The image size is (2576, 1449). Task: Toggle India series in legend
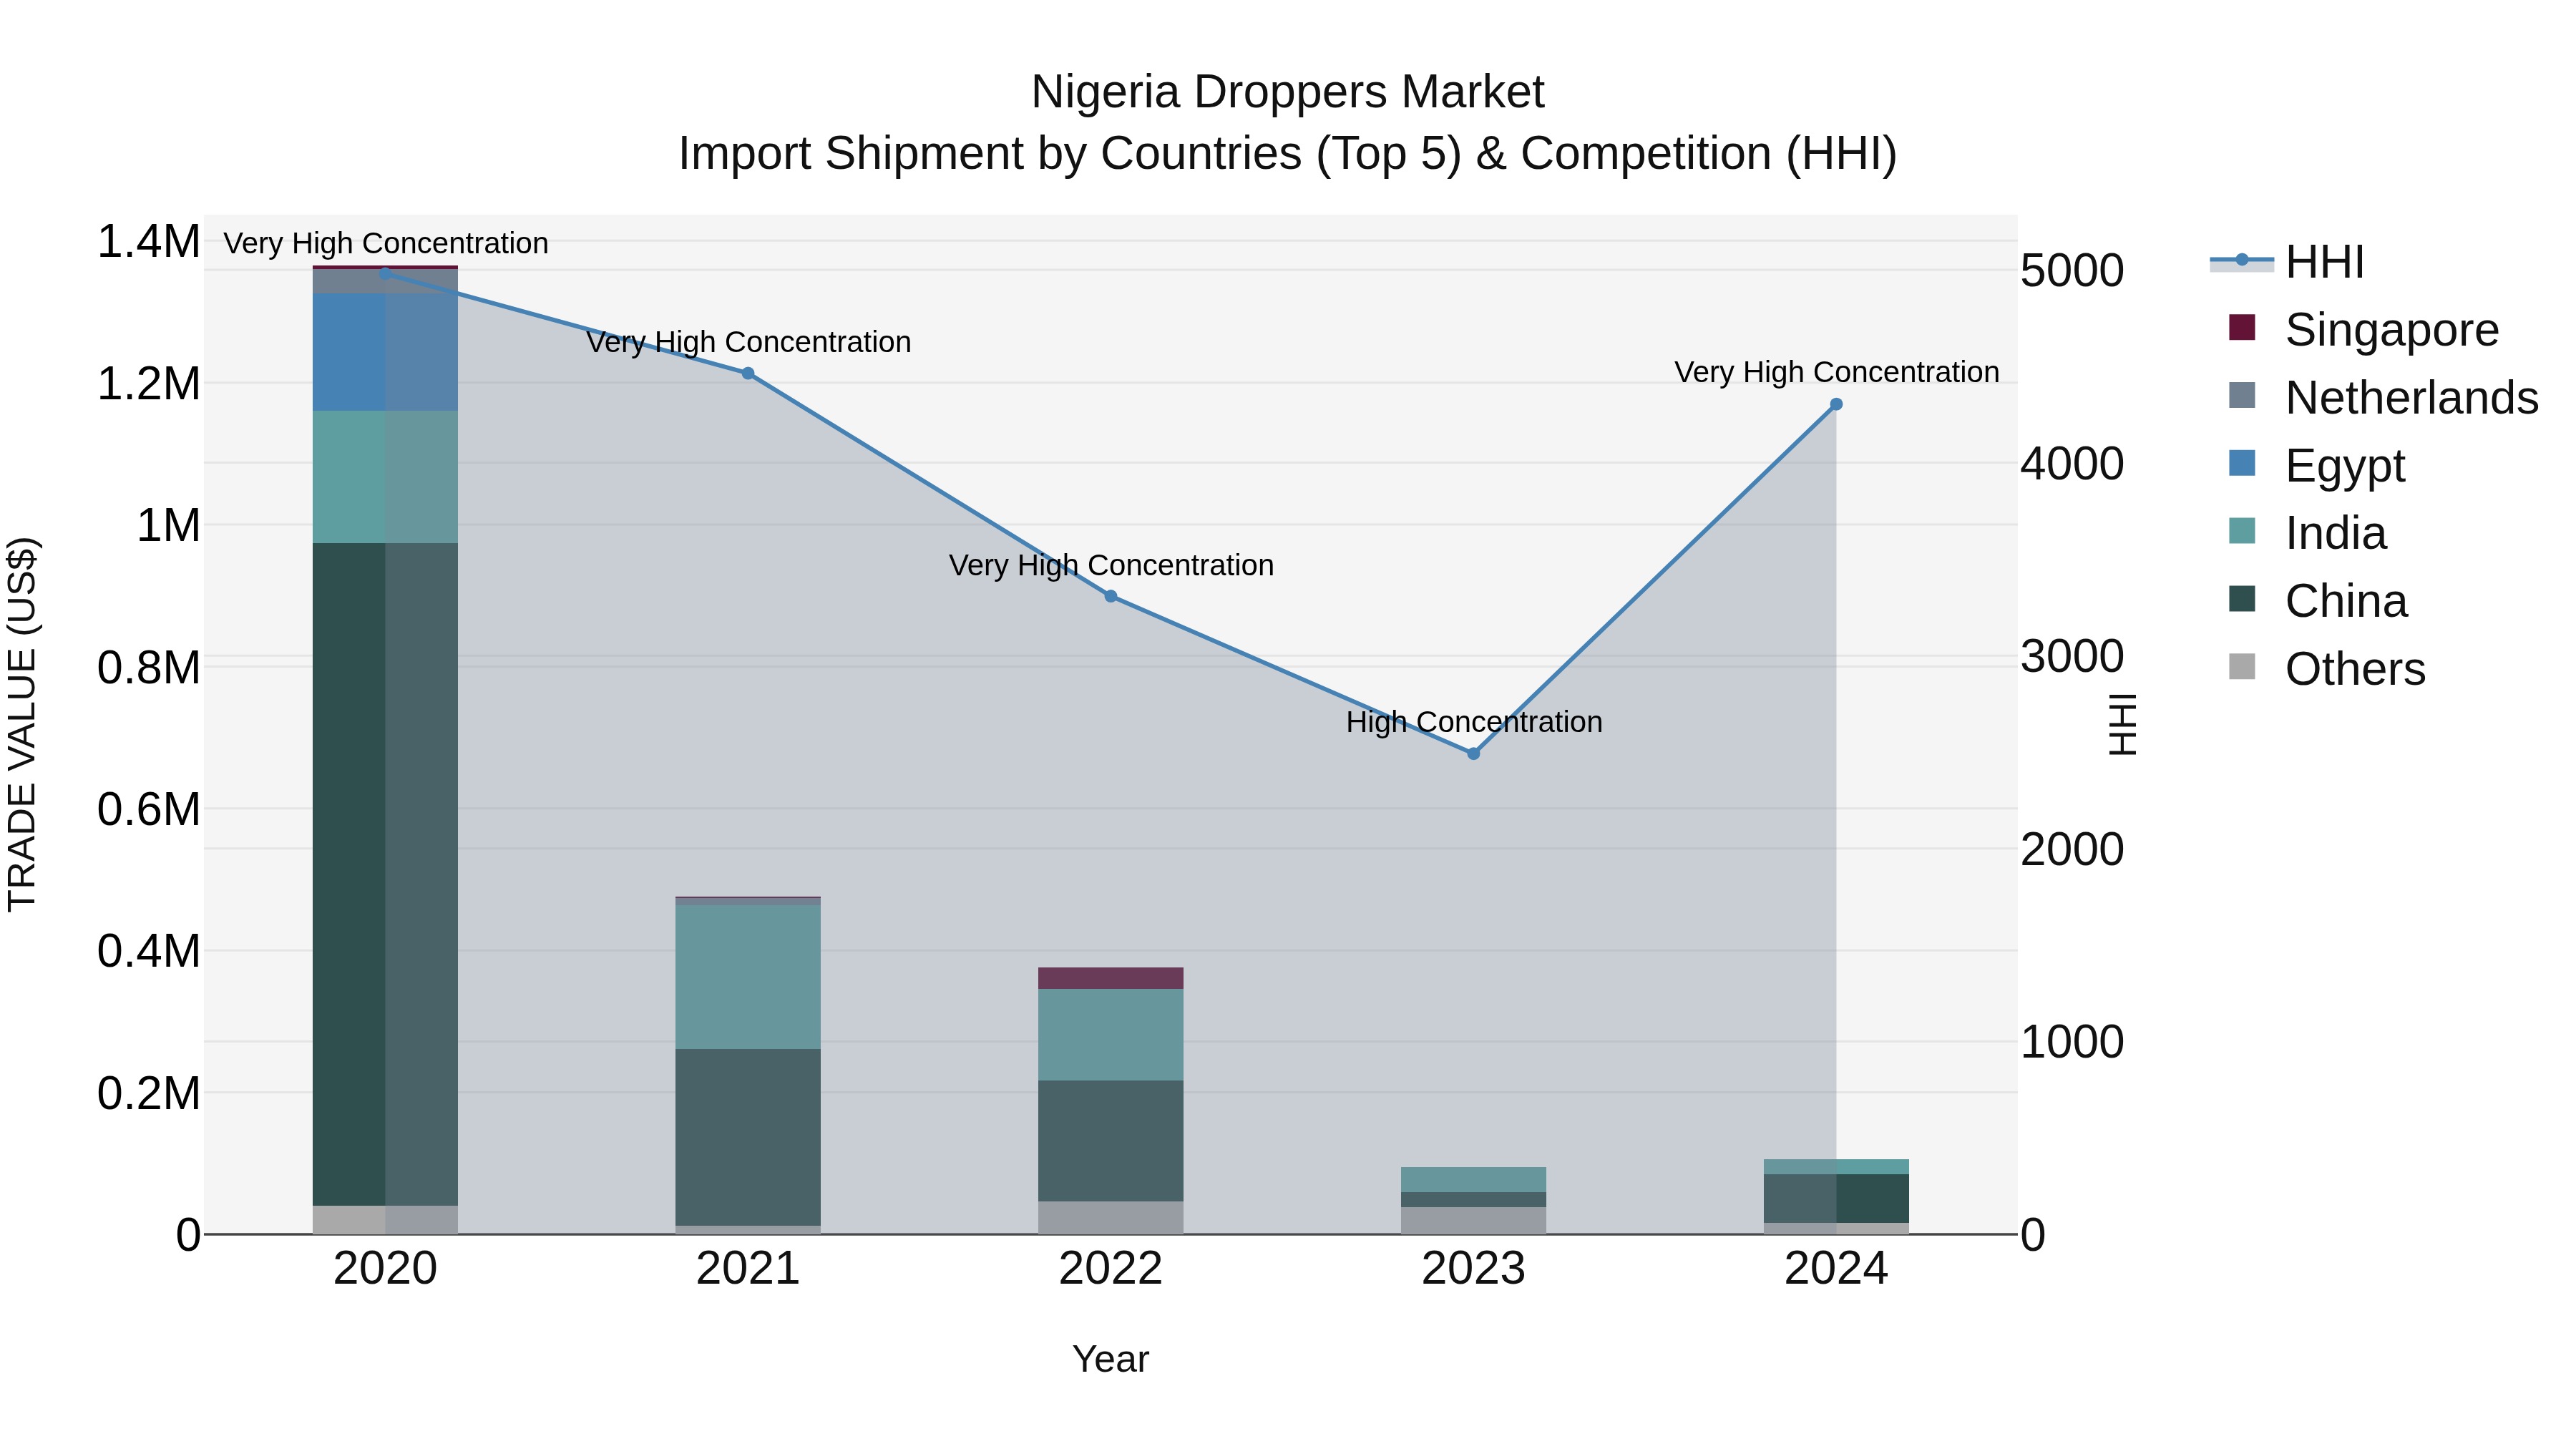[2308, 533]
